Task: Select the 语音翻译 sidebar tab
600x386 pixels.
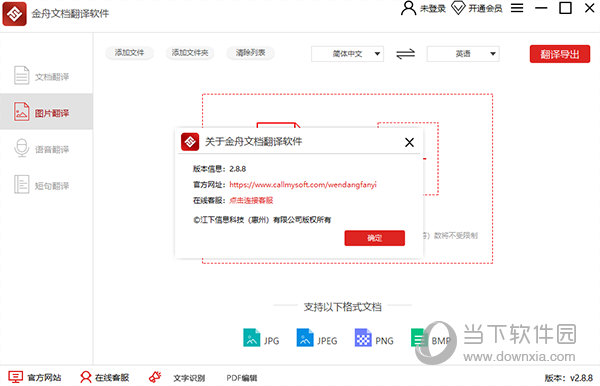Action: coord(46,148)
